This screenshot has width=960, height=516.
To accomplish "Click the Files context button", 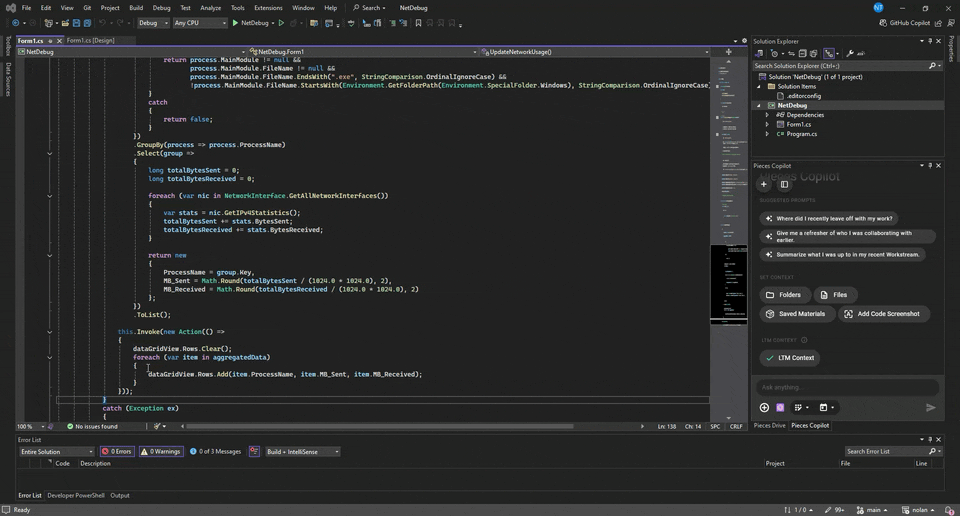I will 835,295.
